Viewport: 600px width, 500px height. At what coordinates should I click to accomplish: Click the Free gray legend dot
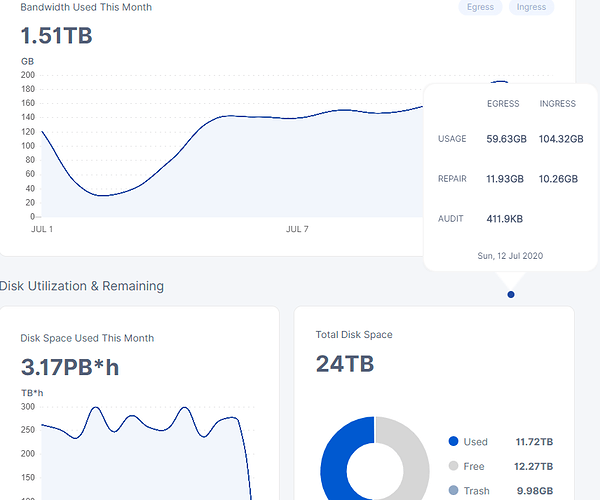pyautogui.click(x=453, y=466)
